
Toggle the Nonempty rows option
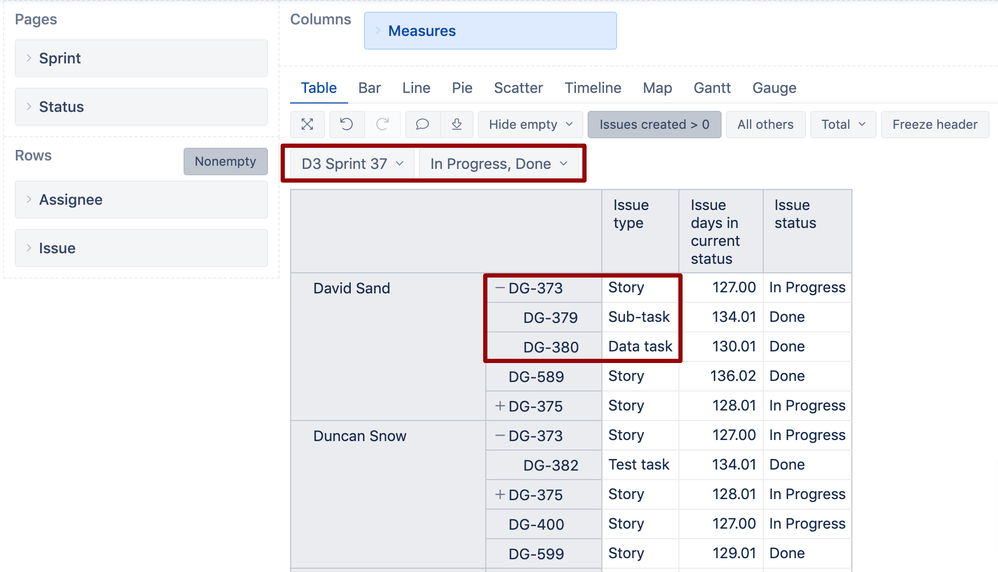[225, 162]
